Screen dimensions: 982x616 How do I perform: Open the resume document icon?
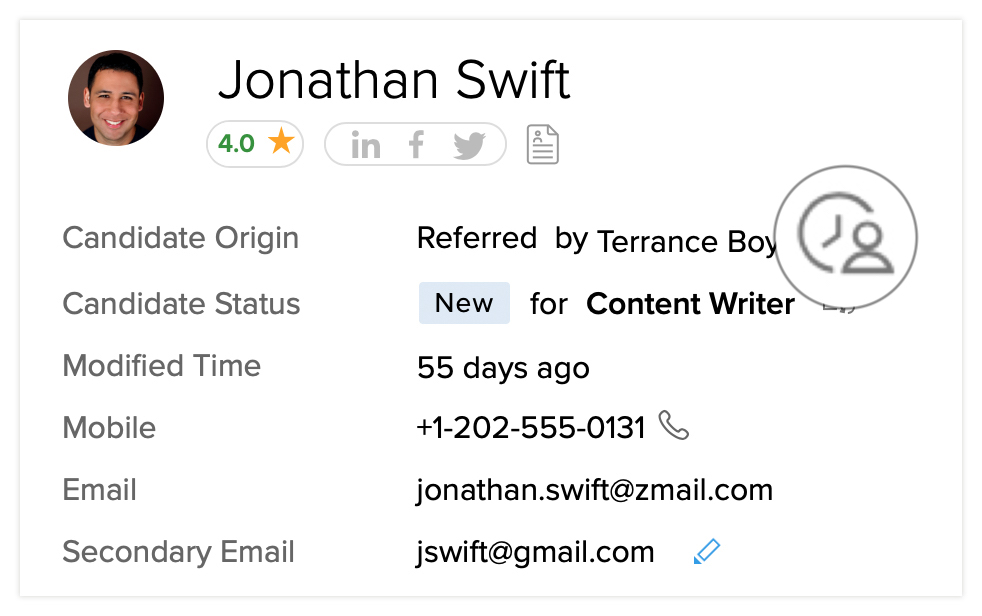tap(543, 145)
